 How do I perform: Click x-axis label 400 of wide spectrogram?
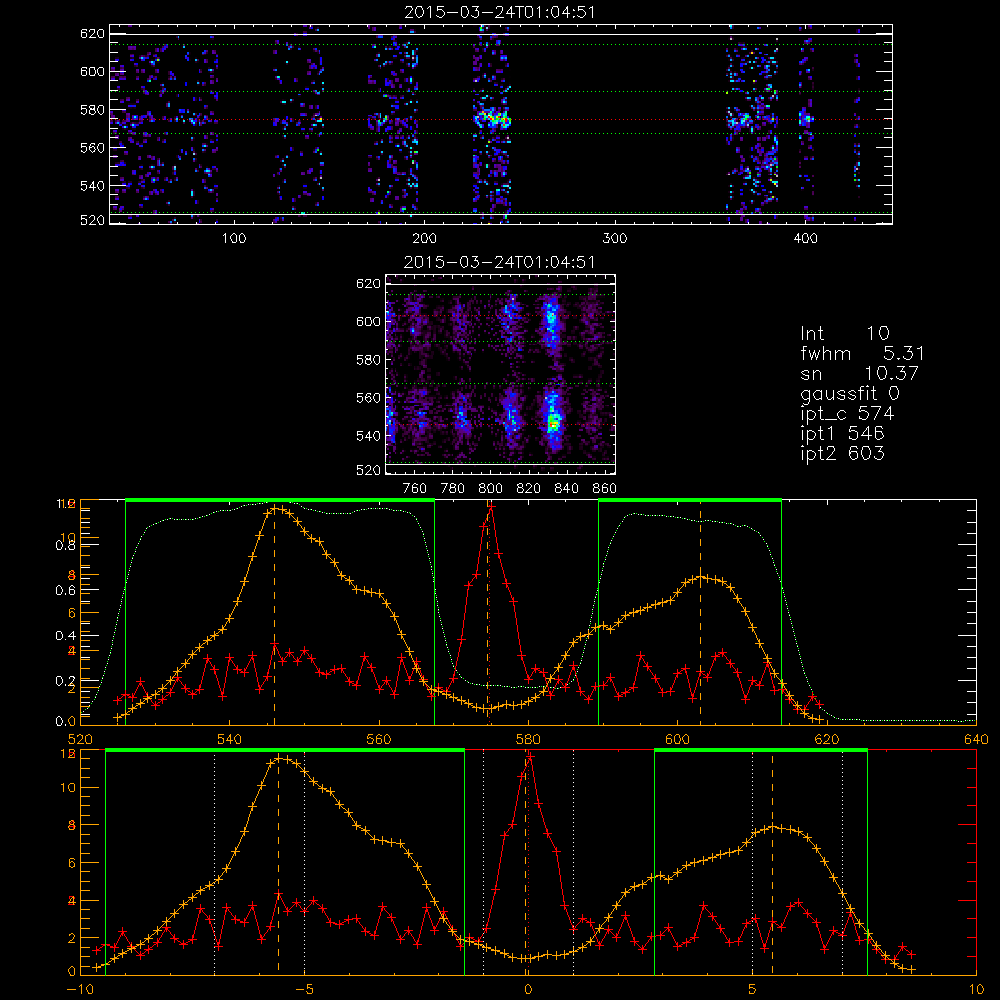805,239
